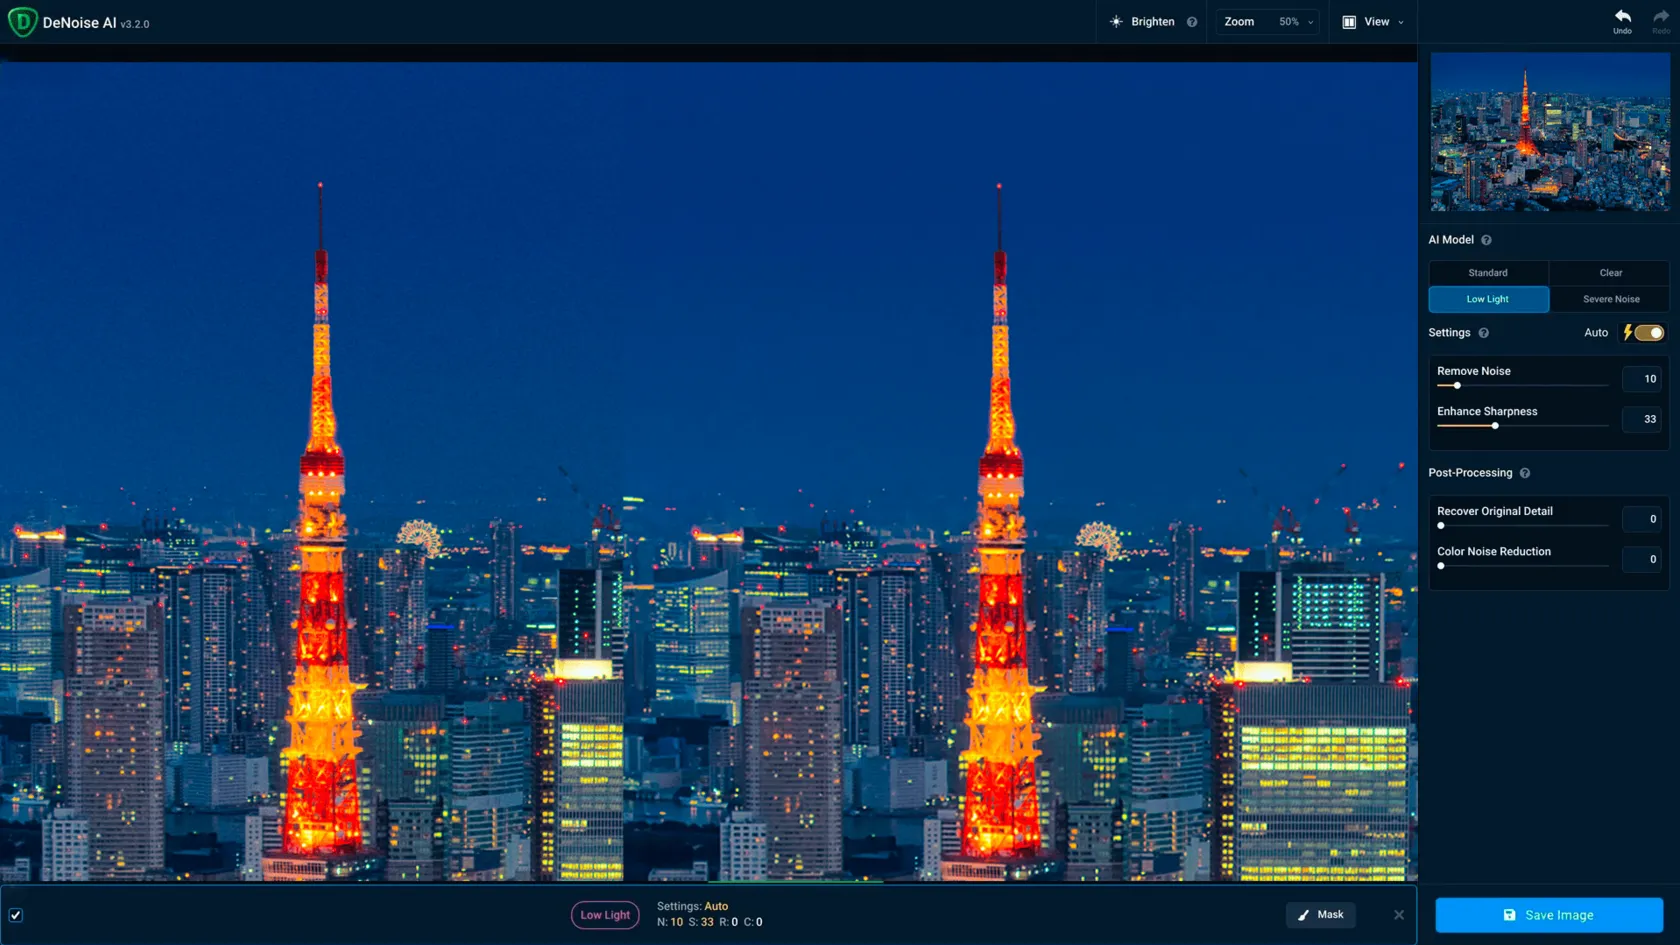Click the Brighten help question mark
1680x945 pixels.
pos(1192,21)
